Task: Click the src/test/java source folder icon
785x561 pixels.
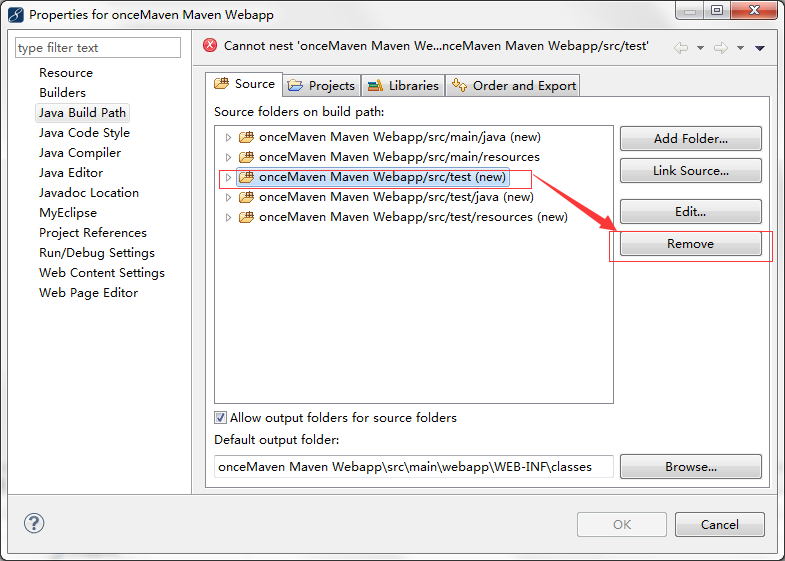Action: pos(246,197)
